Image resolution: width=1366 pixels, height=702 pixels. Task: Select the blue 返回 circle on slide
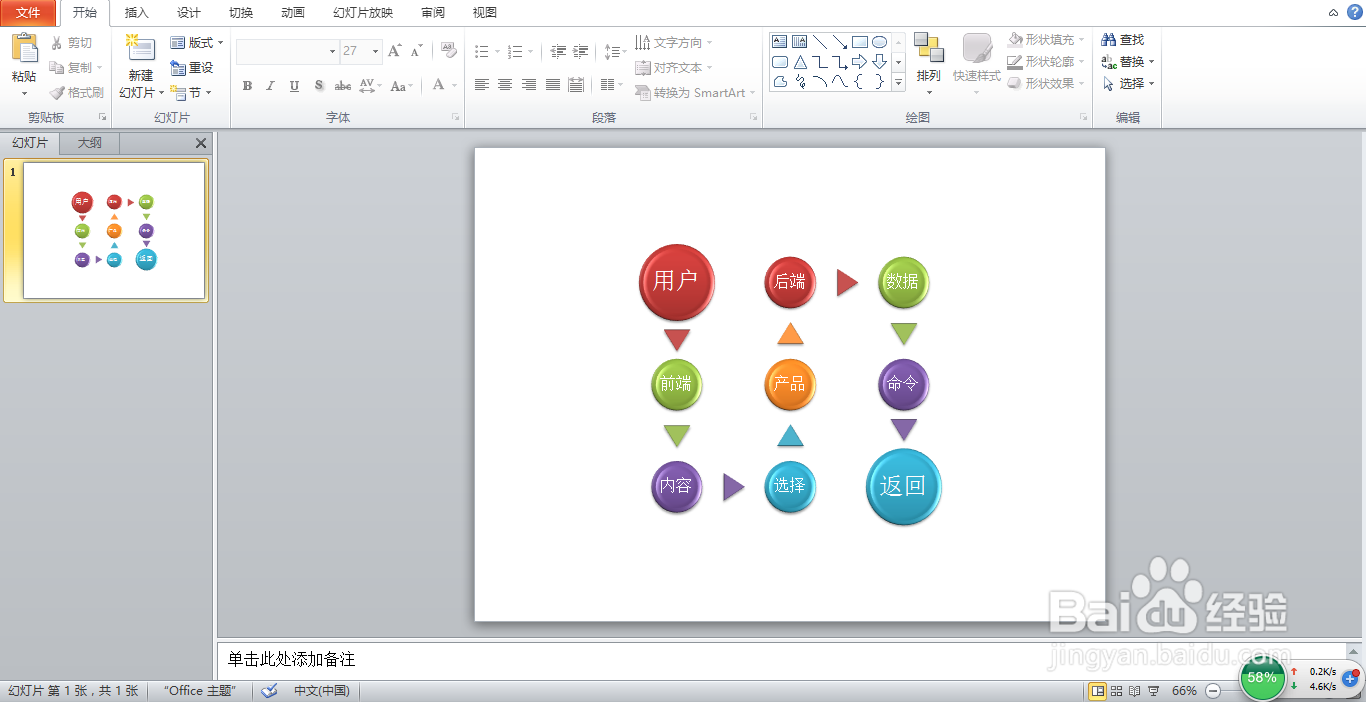pyautogui.click(x=904, y=487)
